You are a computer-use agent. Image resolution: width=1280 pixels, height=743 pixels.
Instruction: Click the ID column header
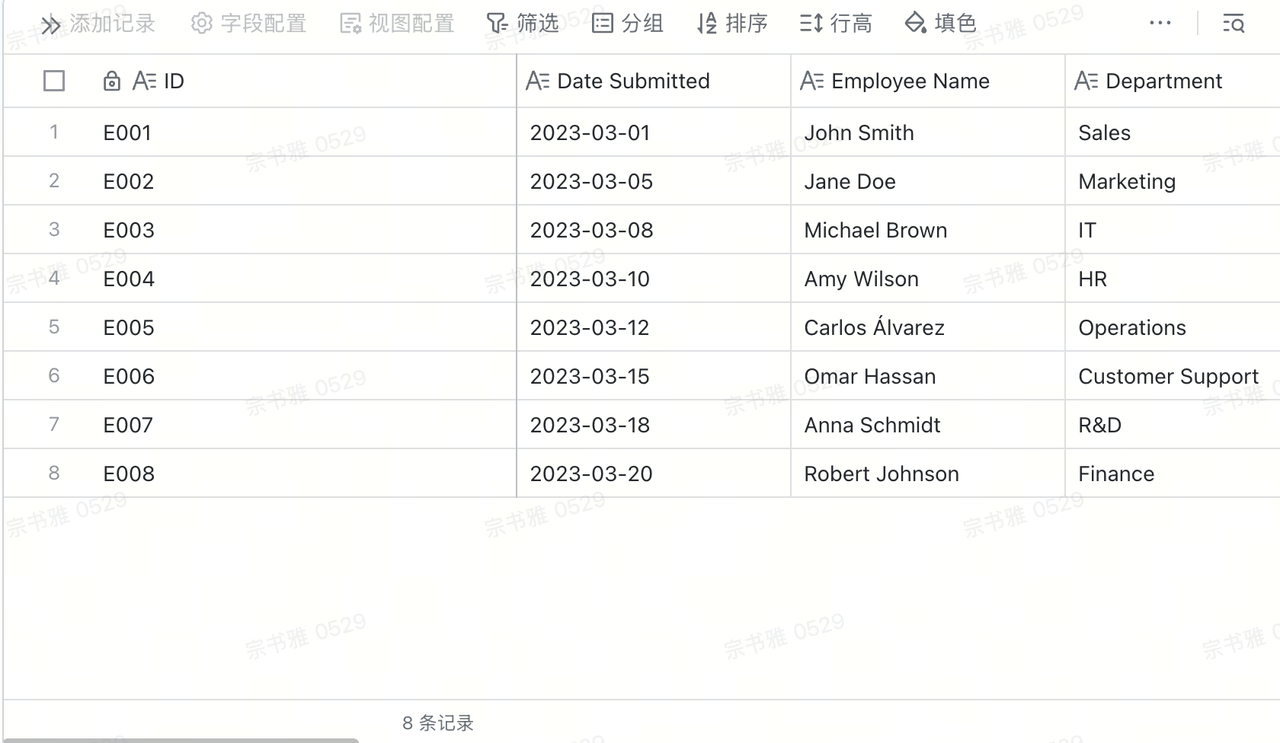pos(309,81)
